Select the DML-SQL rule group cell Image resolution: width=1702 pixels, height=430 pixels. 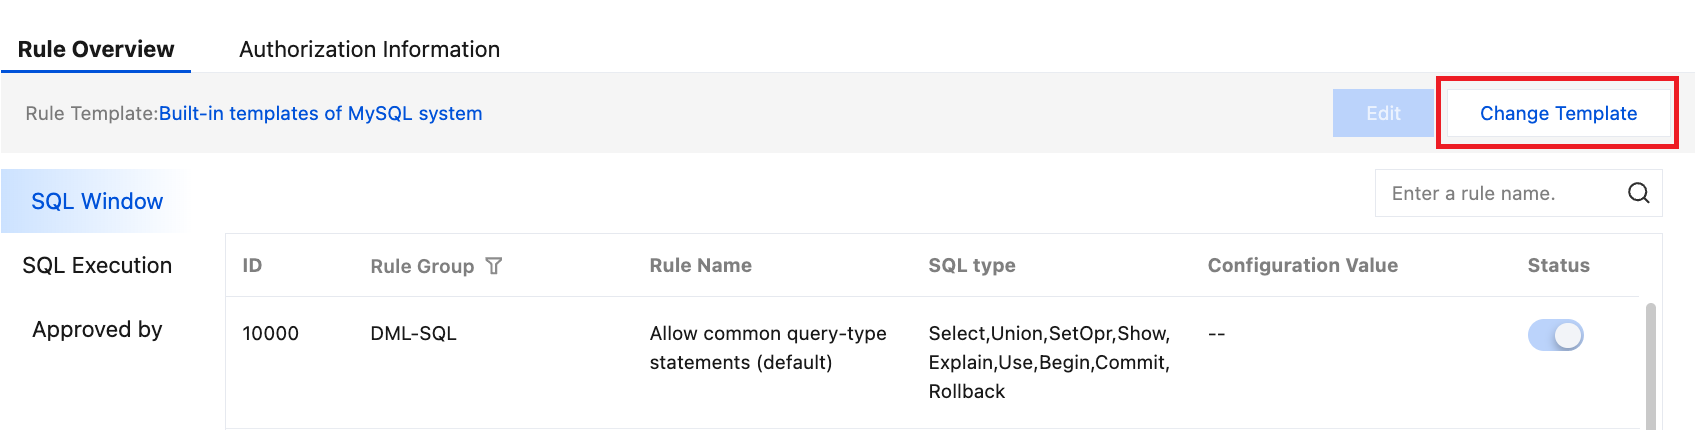(413, 333)
